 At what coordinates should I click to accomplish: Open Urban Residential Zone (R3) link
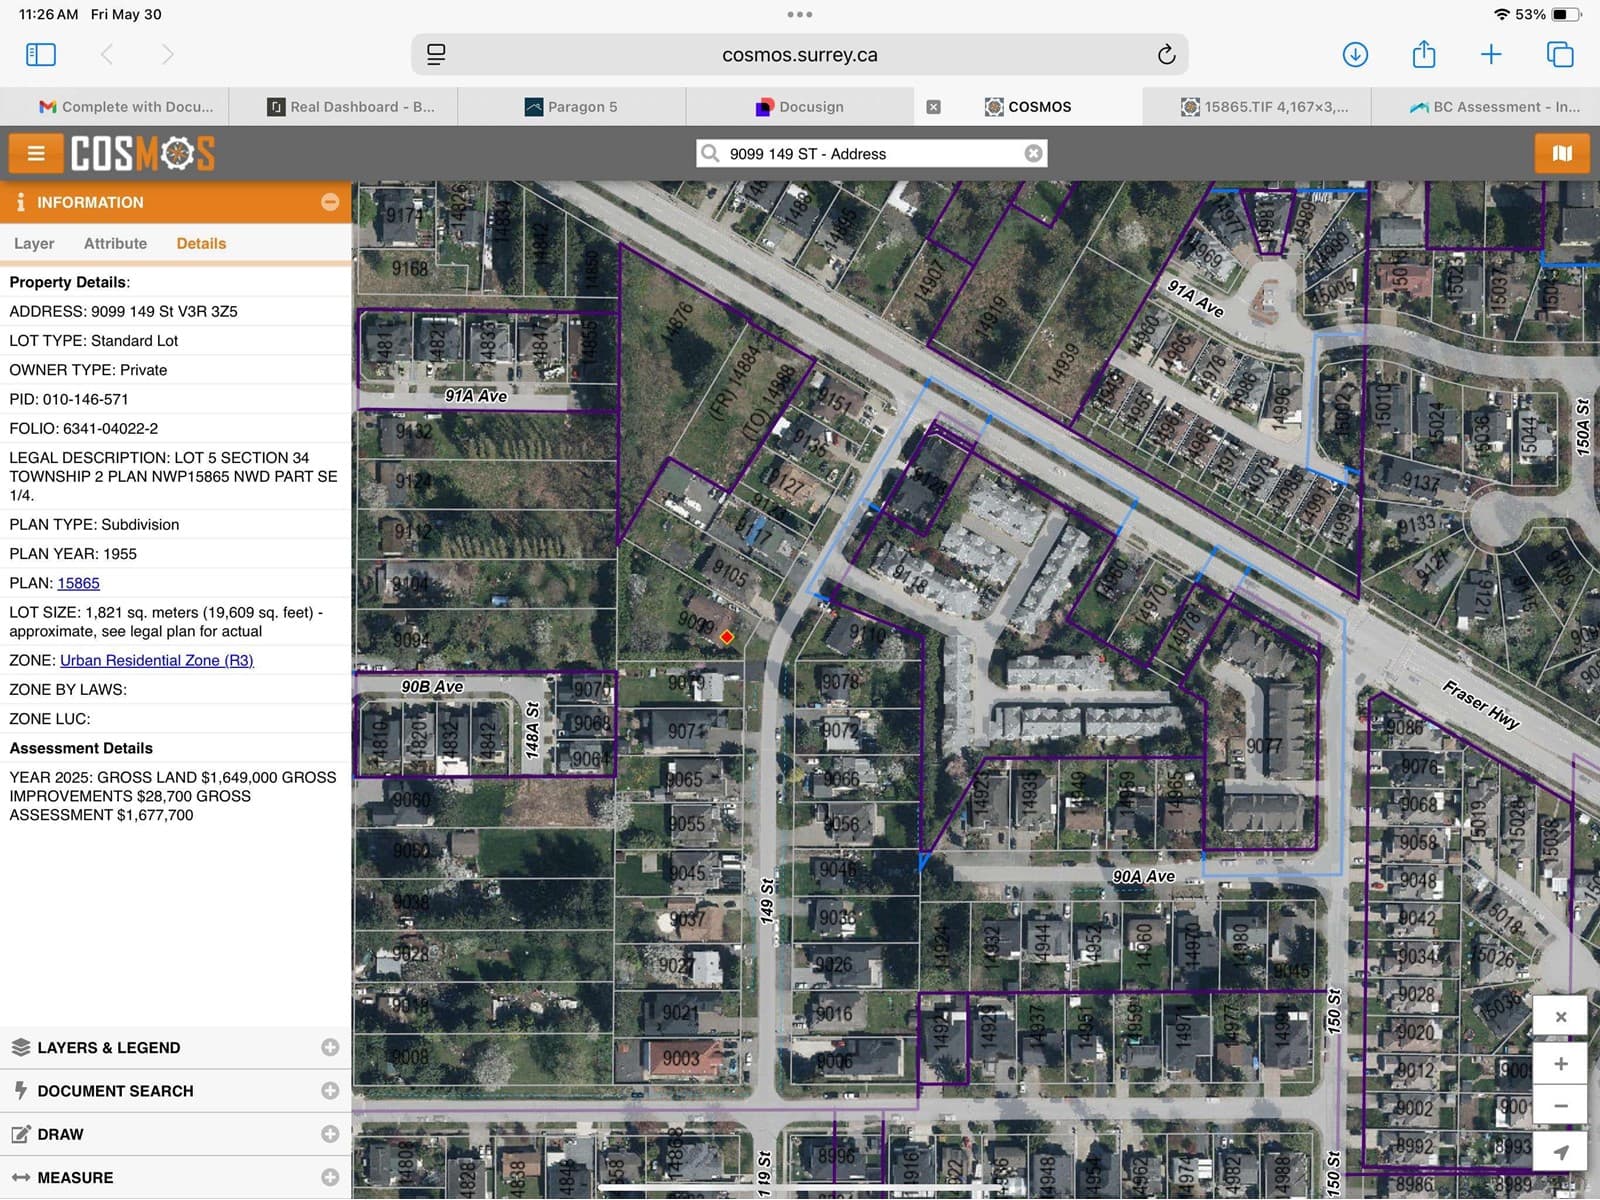(x=157, y=660)
